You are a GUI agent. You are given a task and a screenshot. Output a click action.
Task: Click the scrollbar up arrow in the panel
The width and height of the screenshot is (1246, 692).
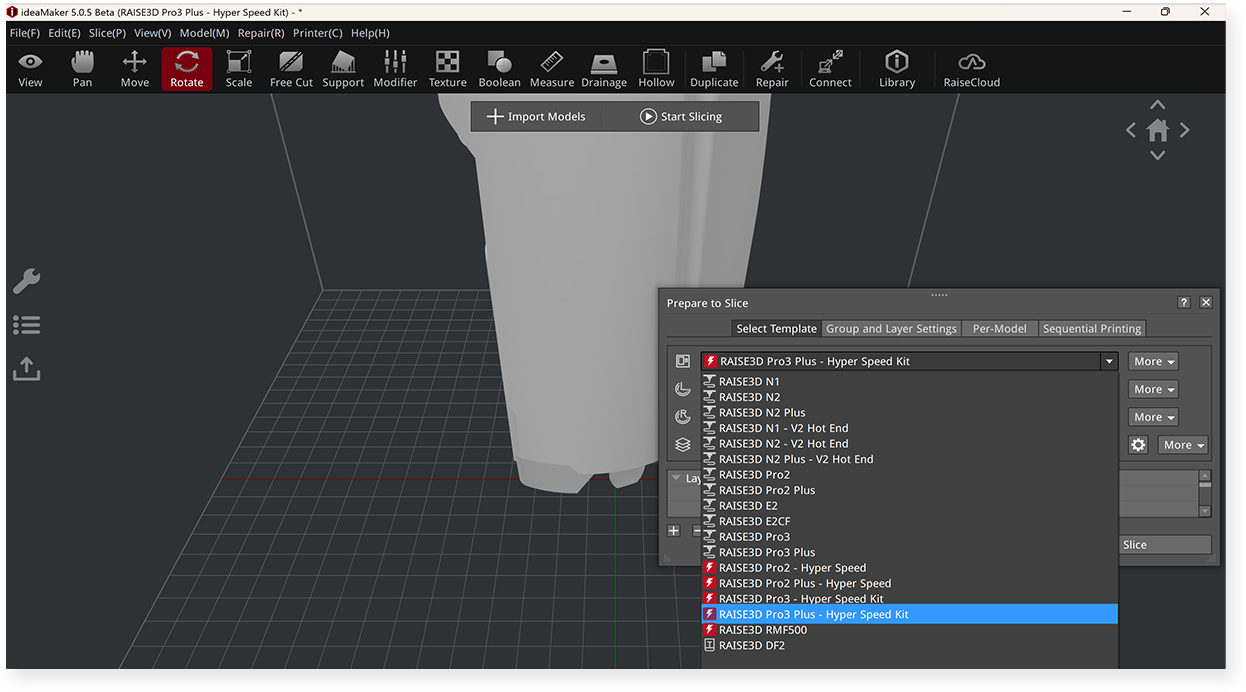pos(1205,475)
